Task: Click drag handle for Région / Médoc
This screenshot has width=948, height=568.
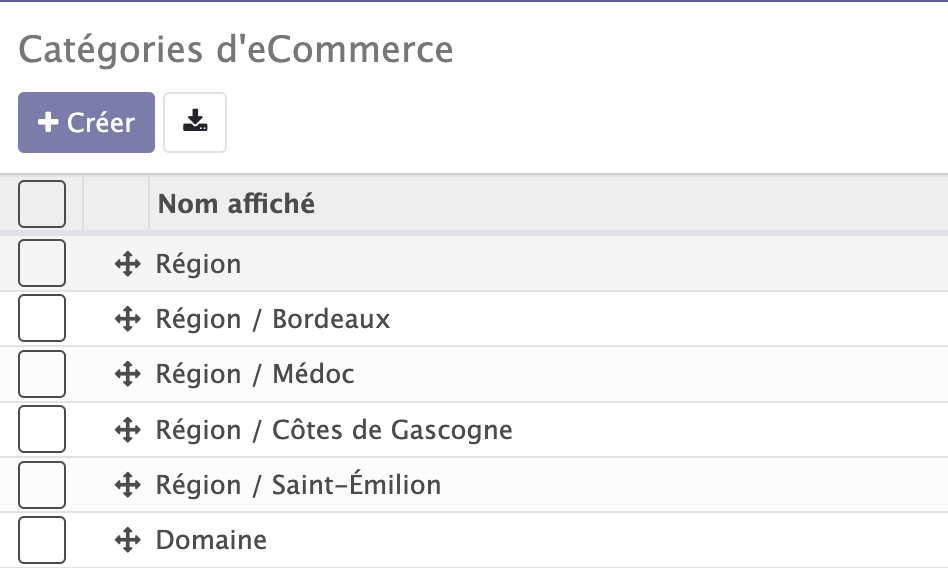Action: click(x=127, y=374)
